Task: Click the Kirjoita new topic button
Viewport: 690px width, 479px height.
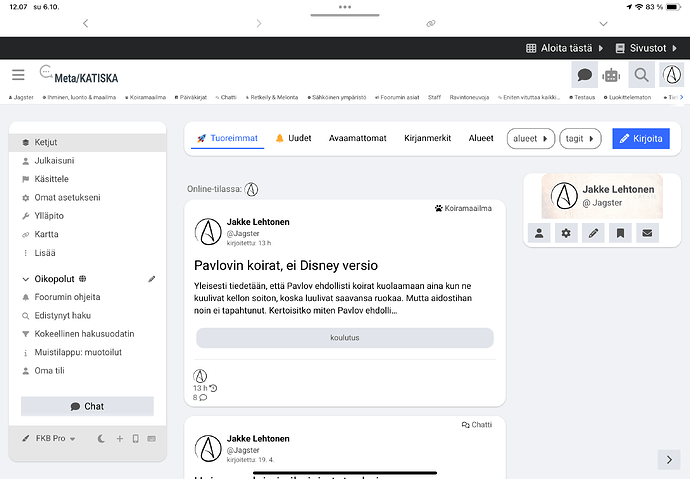Action: [x=641, y=139]
